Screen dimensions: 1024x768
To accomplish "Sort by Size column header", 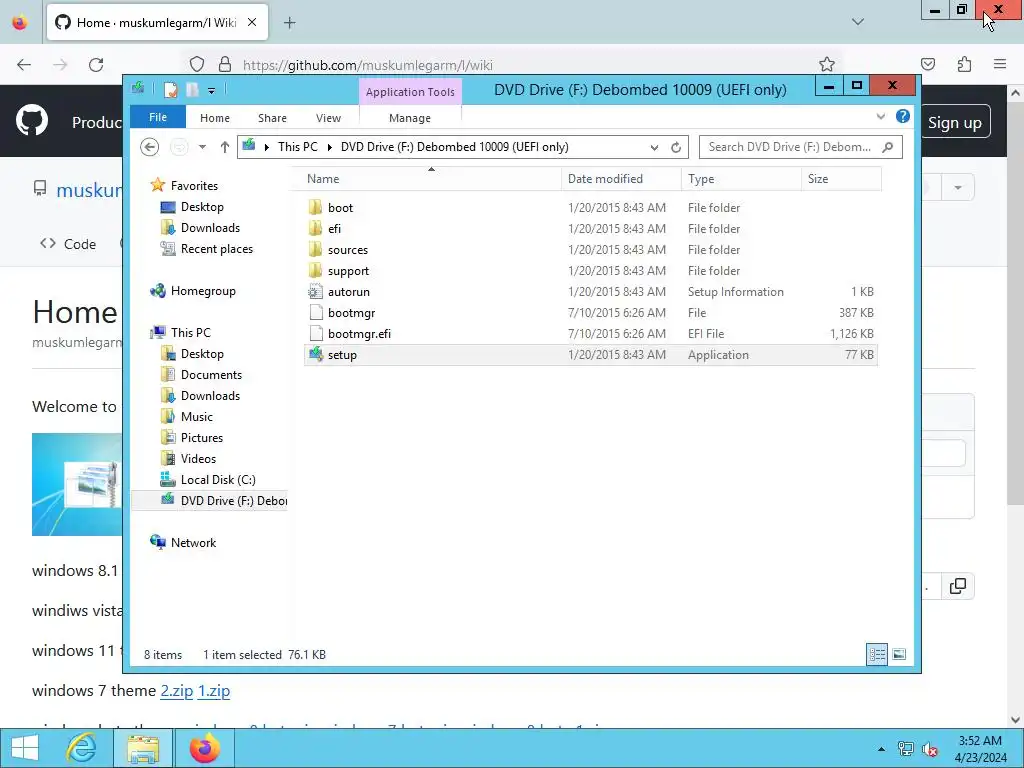I will point(841,179).
